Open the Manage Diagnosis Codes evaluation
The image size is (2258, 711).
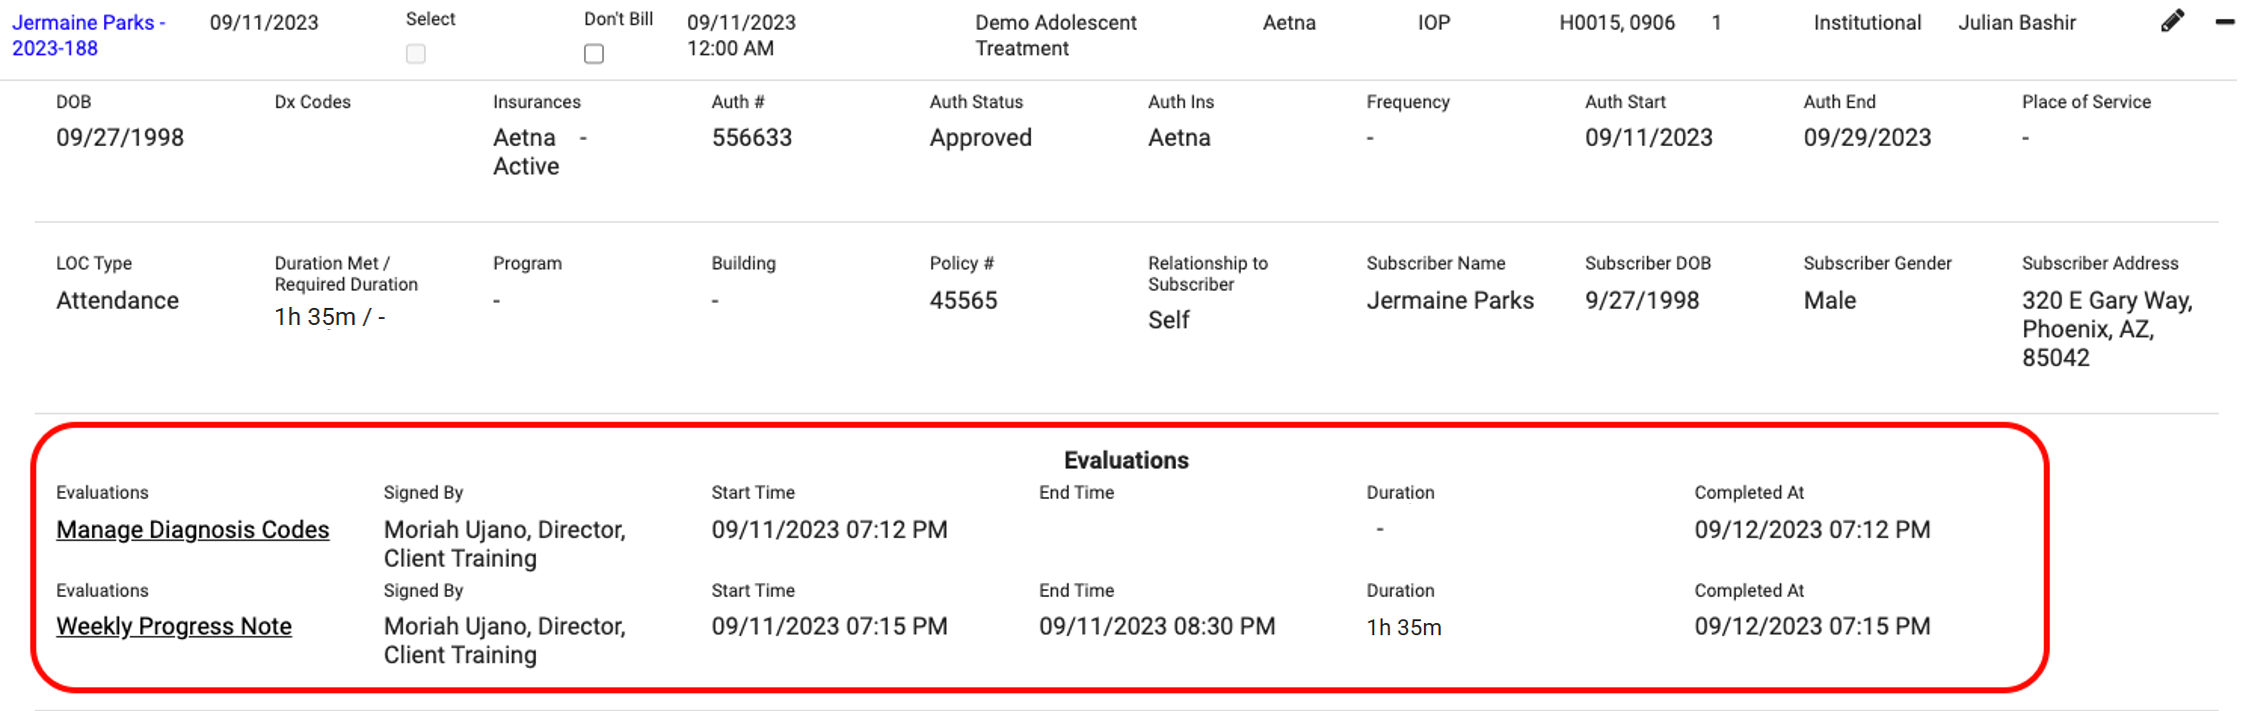192,530
